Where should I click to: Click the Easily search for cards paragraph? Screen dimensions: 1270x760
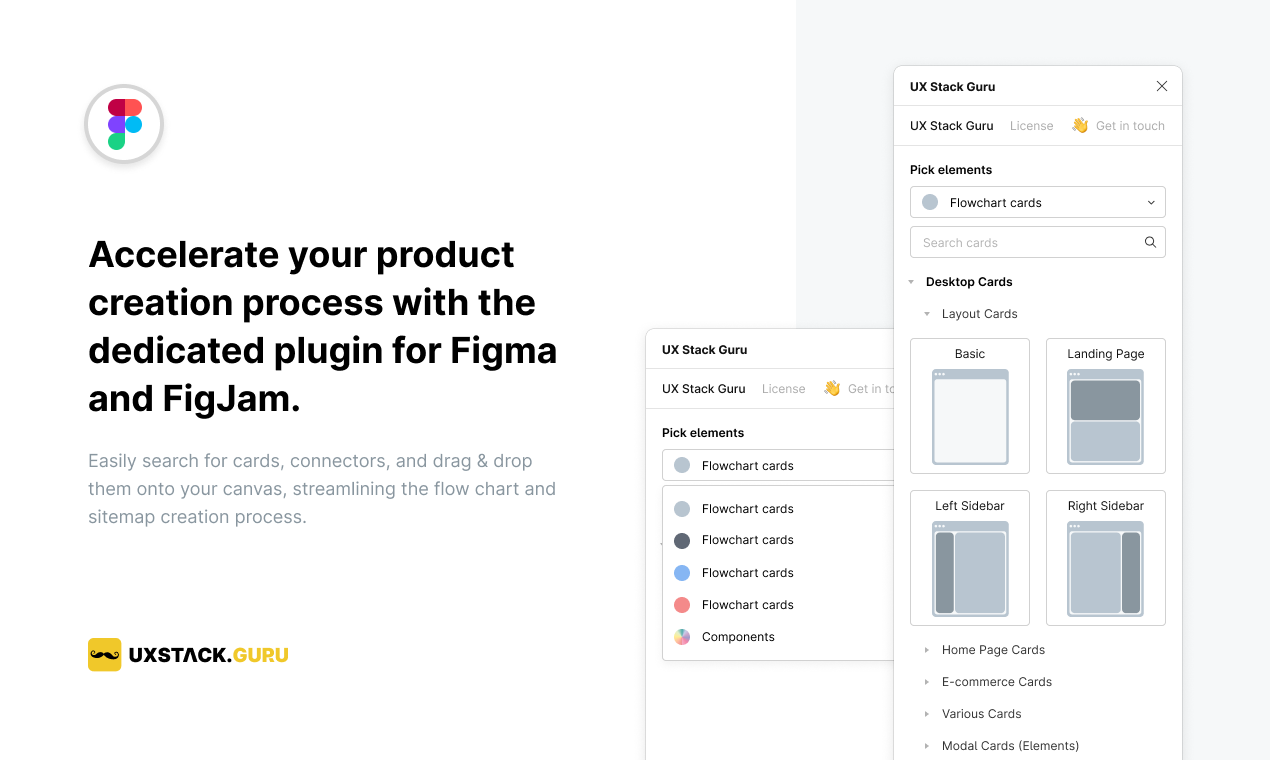coord(322,489)
